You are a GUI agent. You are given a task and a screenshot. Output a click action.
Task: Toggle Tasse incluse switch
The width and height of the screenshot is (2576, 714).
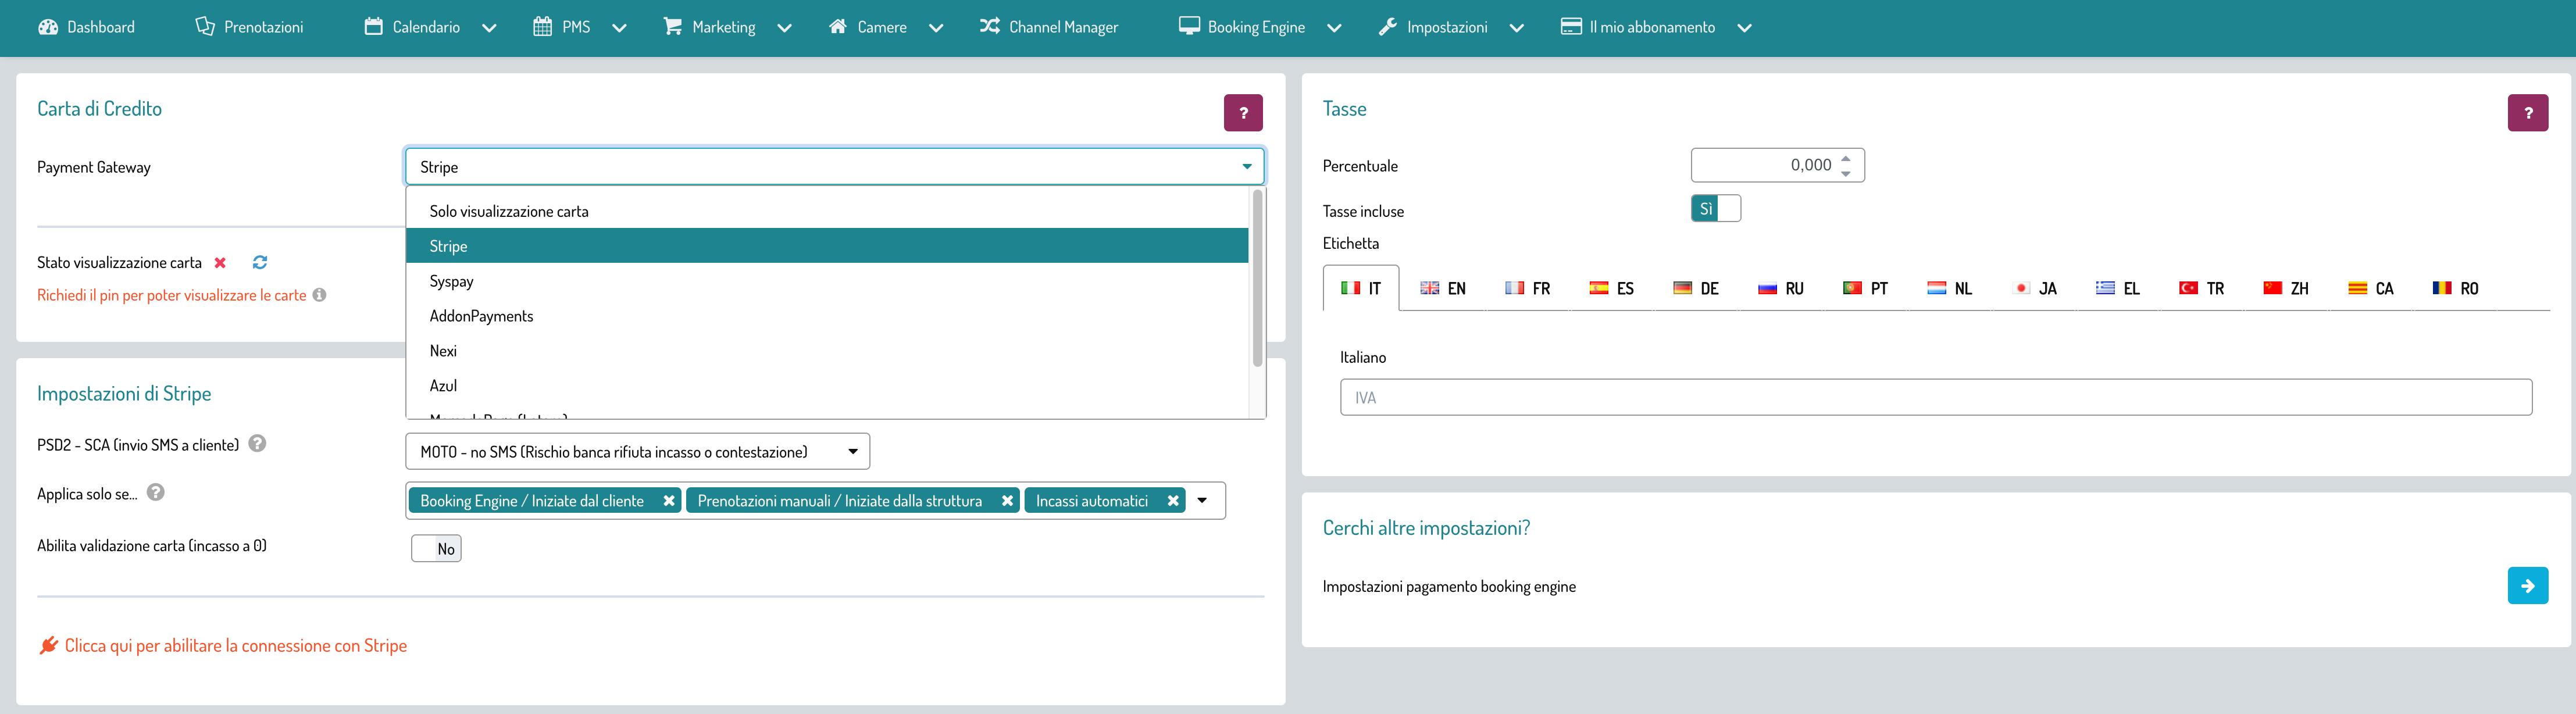(x=1715, y=209)
